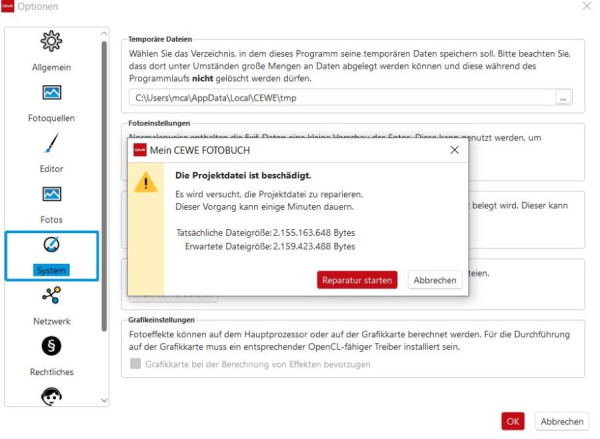Select the Rechtliches paragraph icon

[x=51, y=346]
